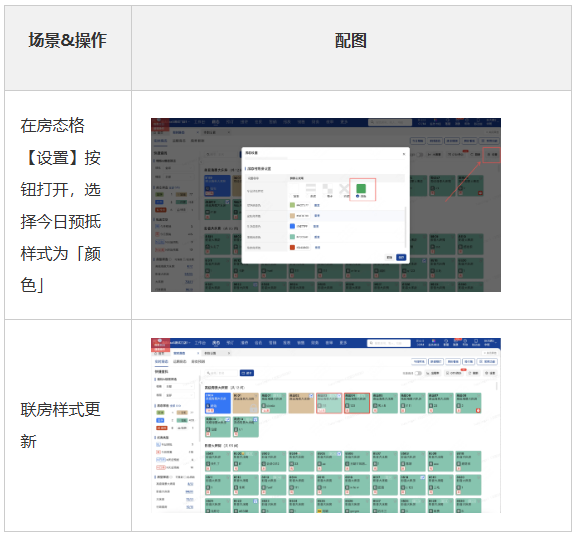Image resolution: width=575 pixels, height=533 pixels.
Task: Open the 工作台 menu in lower screenshot navbar
Action: pyautogui.click(x=200, y=343)
